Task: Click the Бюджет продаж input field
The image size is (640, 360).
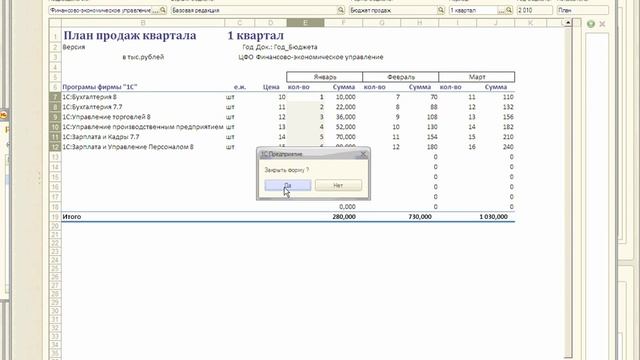Action: pyautogui.click(x=393, y=10)
